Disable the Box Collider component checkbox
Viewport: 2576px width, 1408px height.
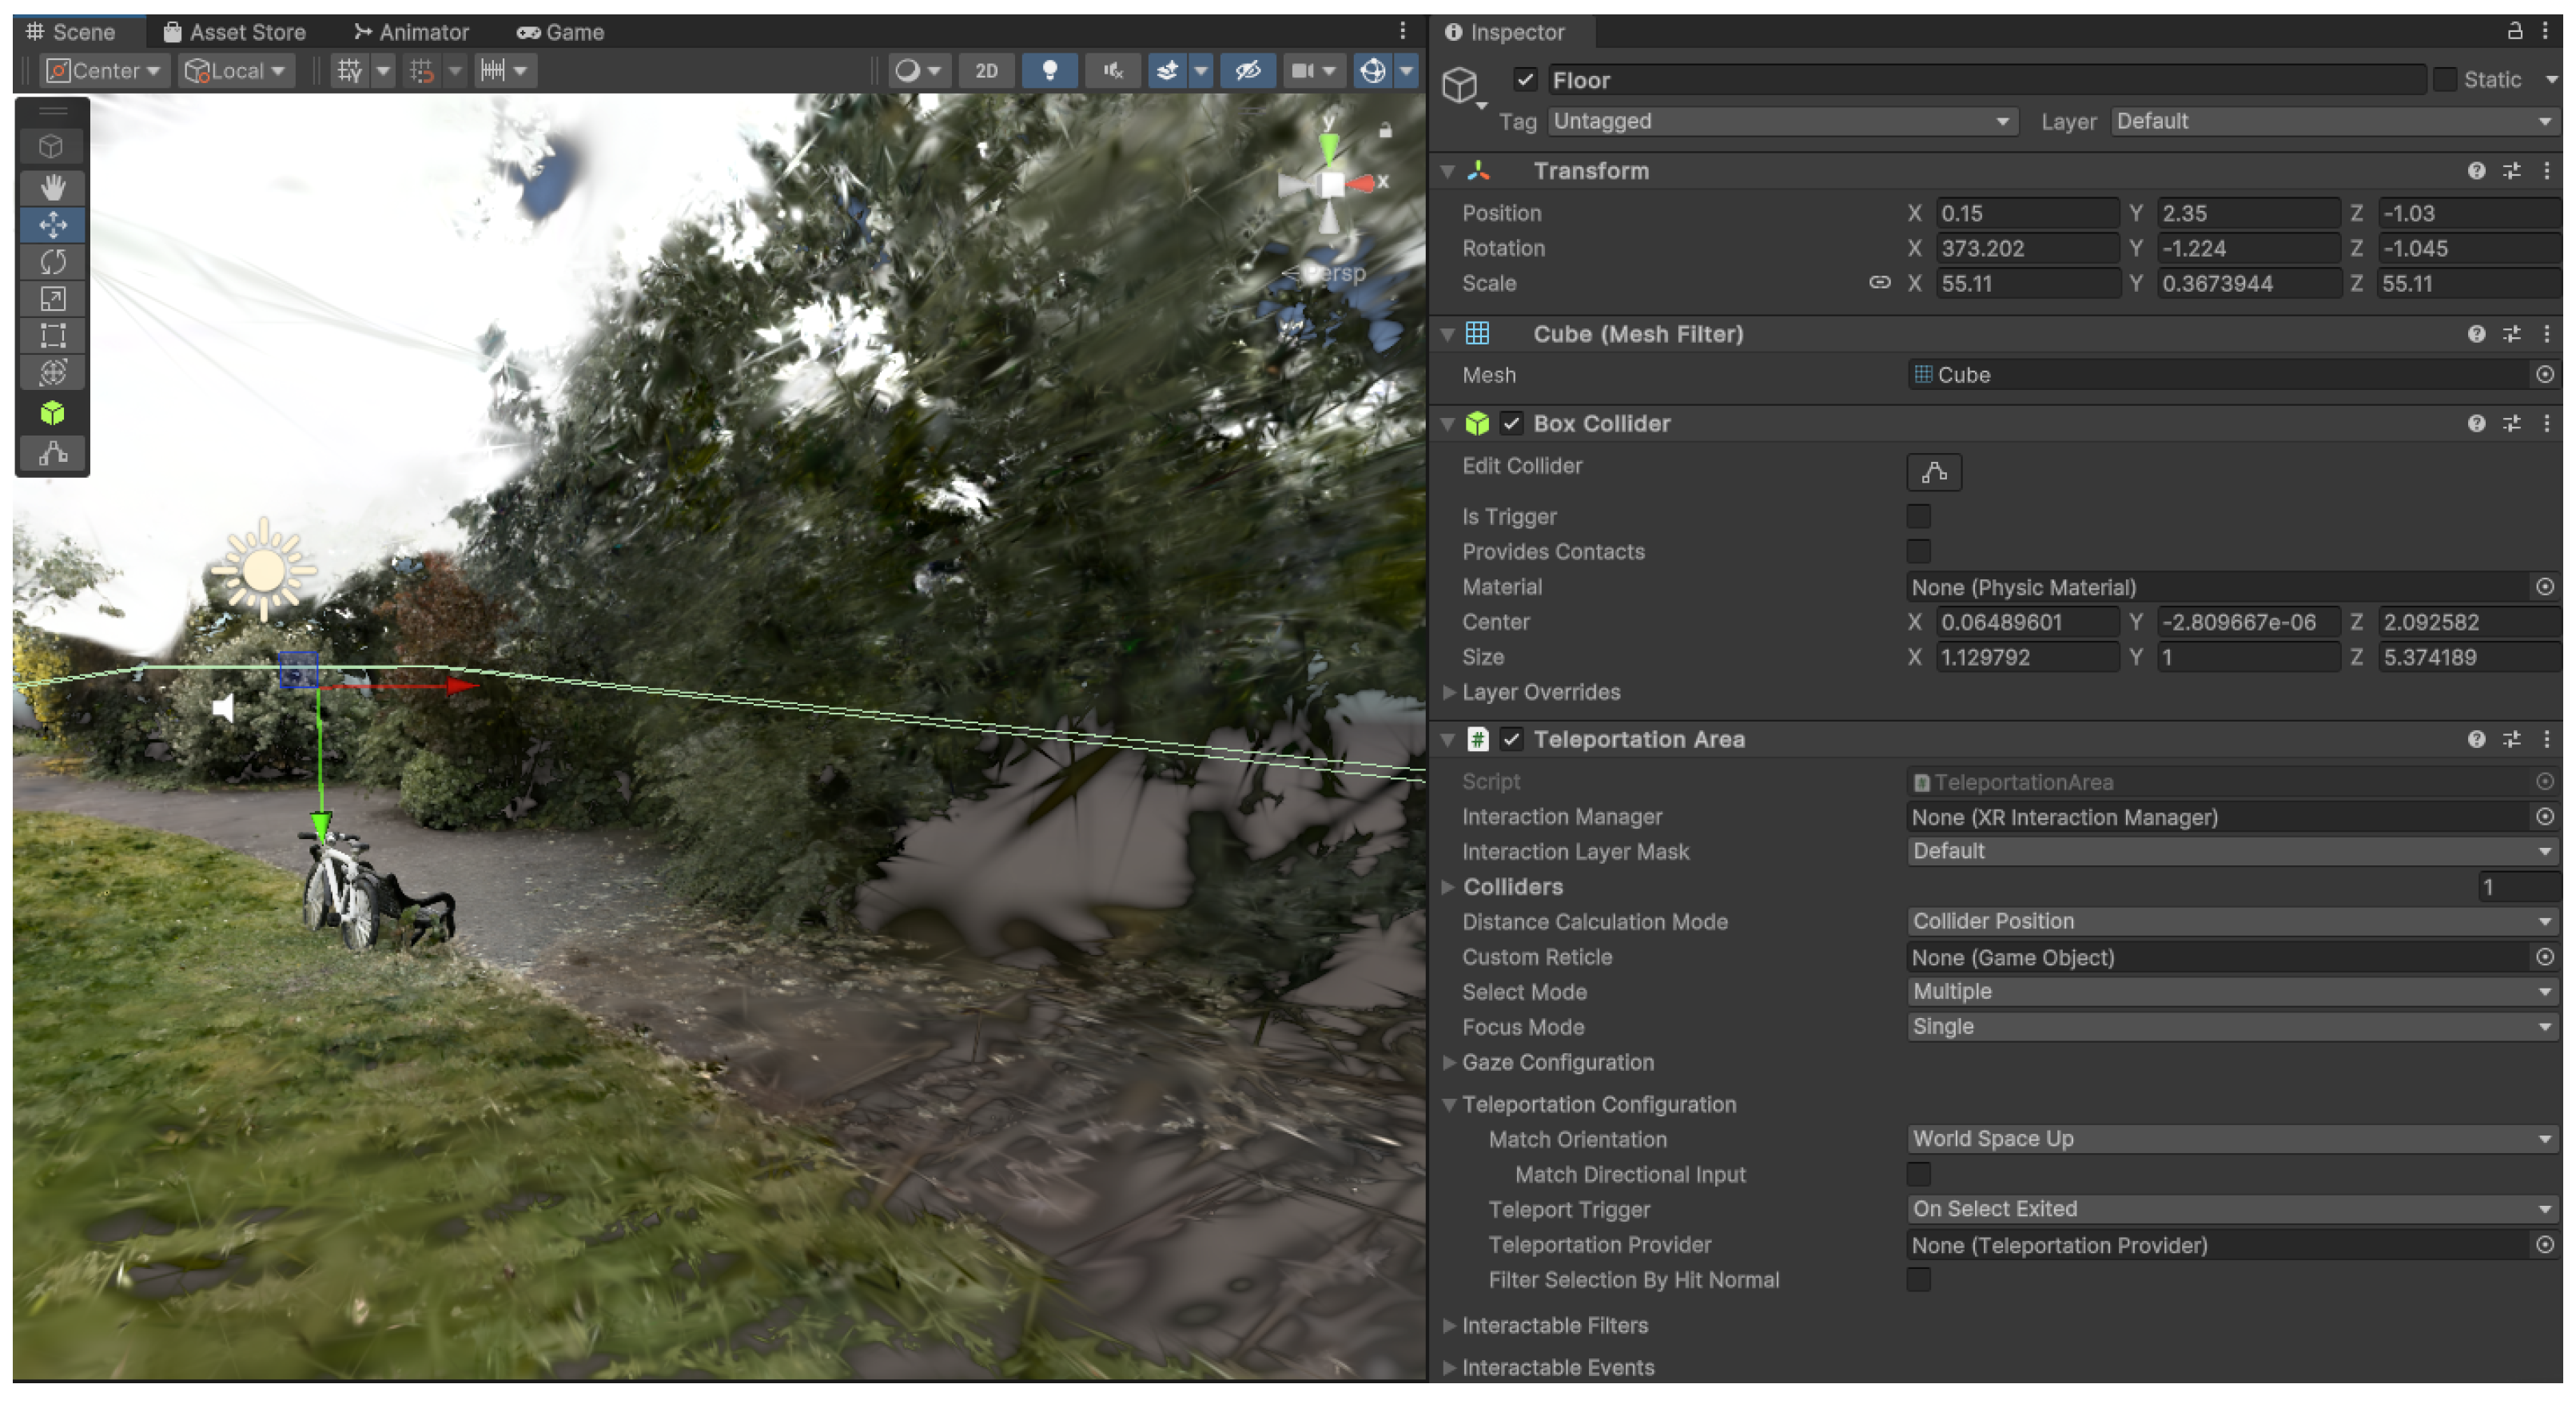point(1511,424)
